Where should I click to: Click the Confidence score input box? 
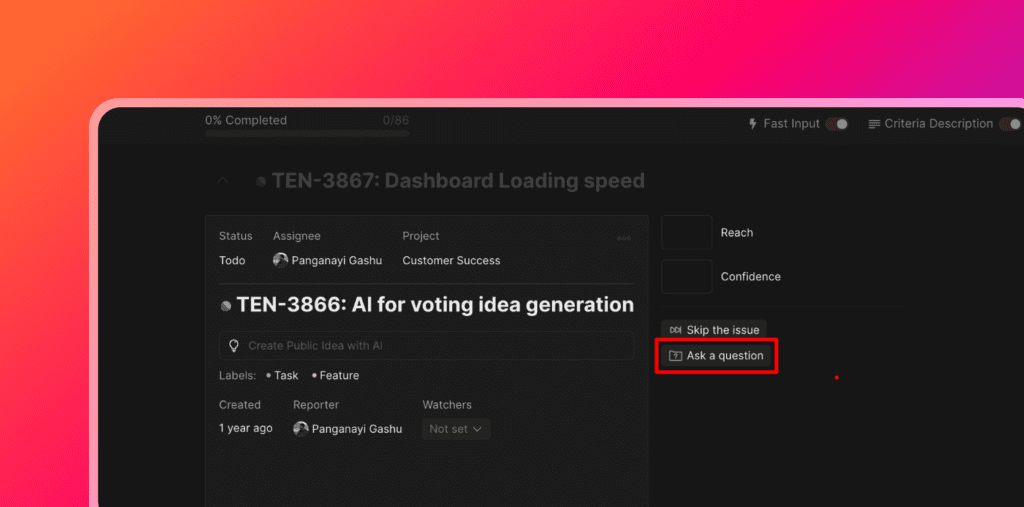point(686,277)
